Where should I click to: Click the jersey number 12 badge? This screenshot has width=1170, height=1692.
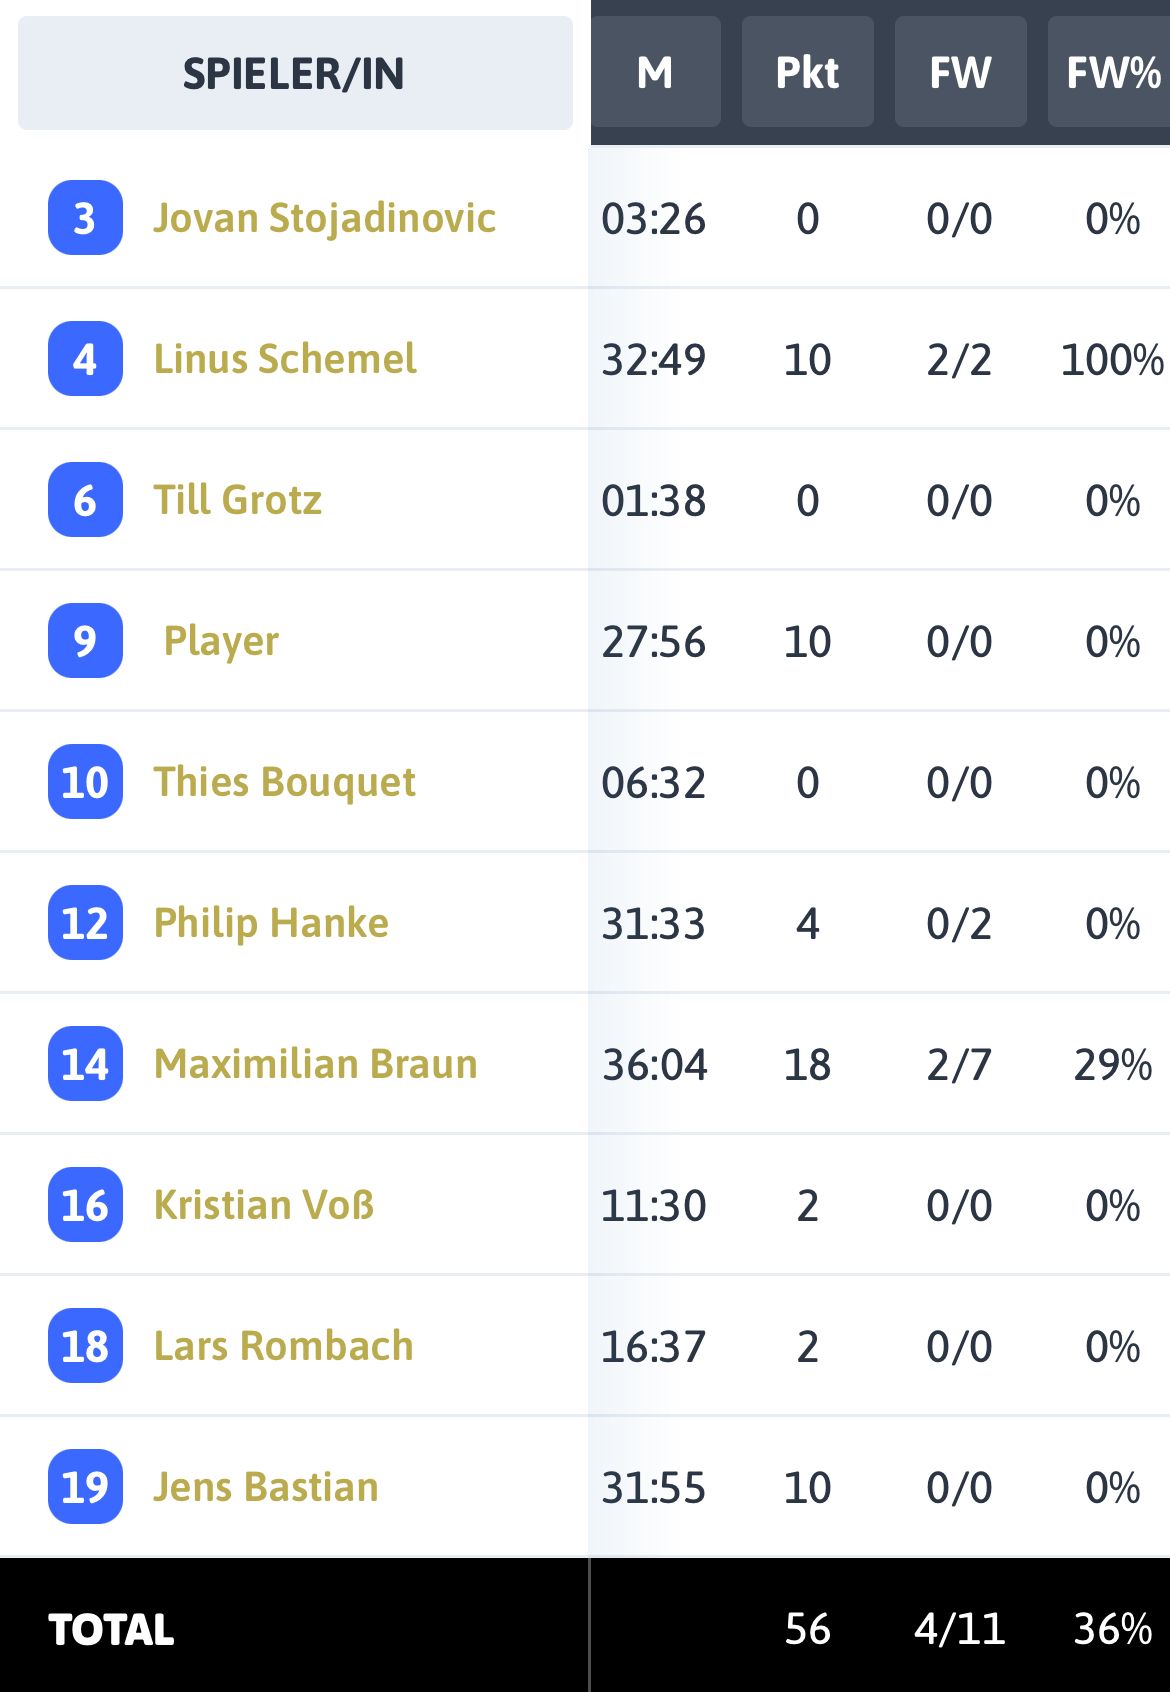coord(85,923)
